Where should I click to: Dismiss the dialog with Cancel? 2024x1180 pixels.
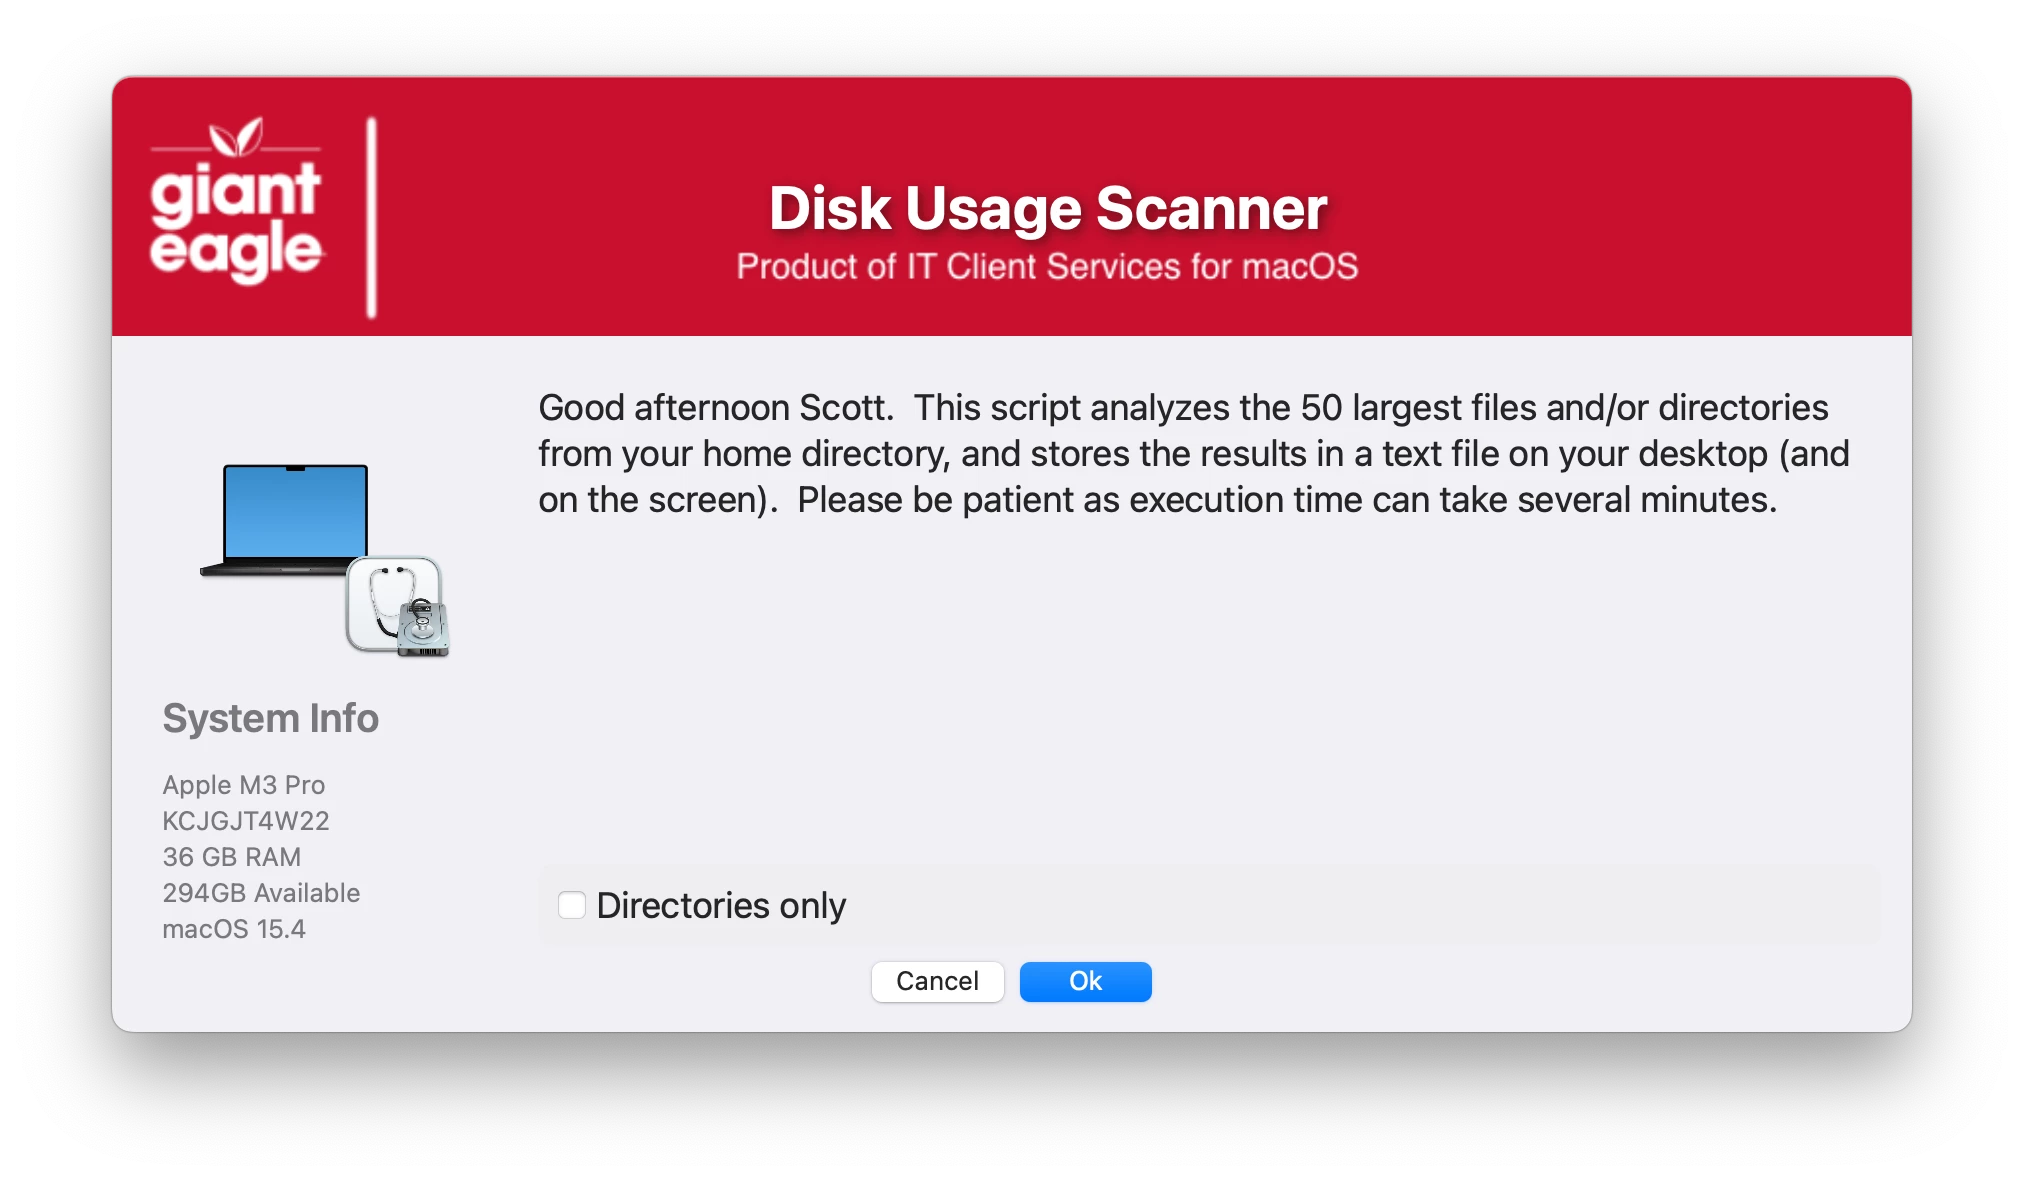pyautogui.click(x=937, y=981)
